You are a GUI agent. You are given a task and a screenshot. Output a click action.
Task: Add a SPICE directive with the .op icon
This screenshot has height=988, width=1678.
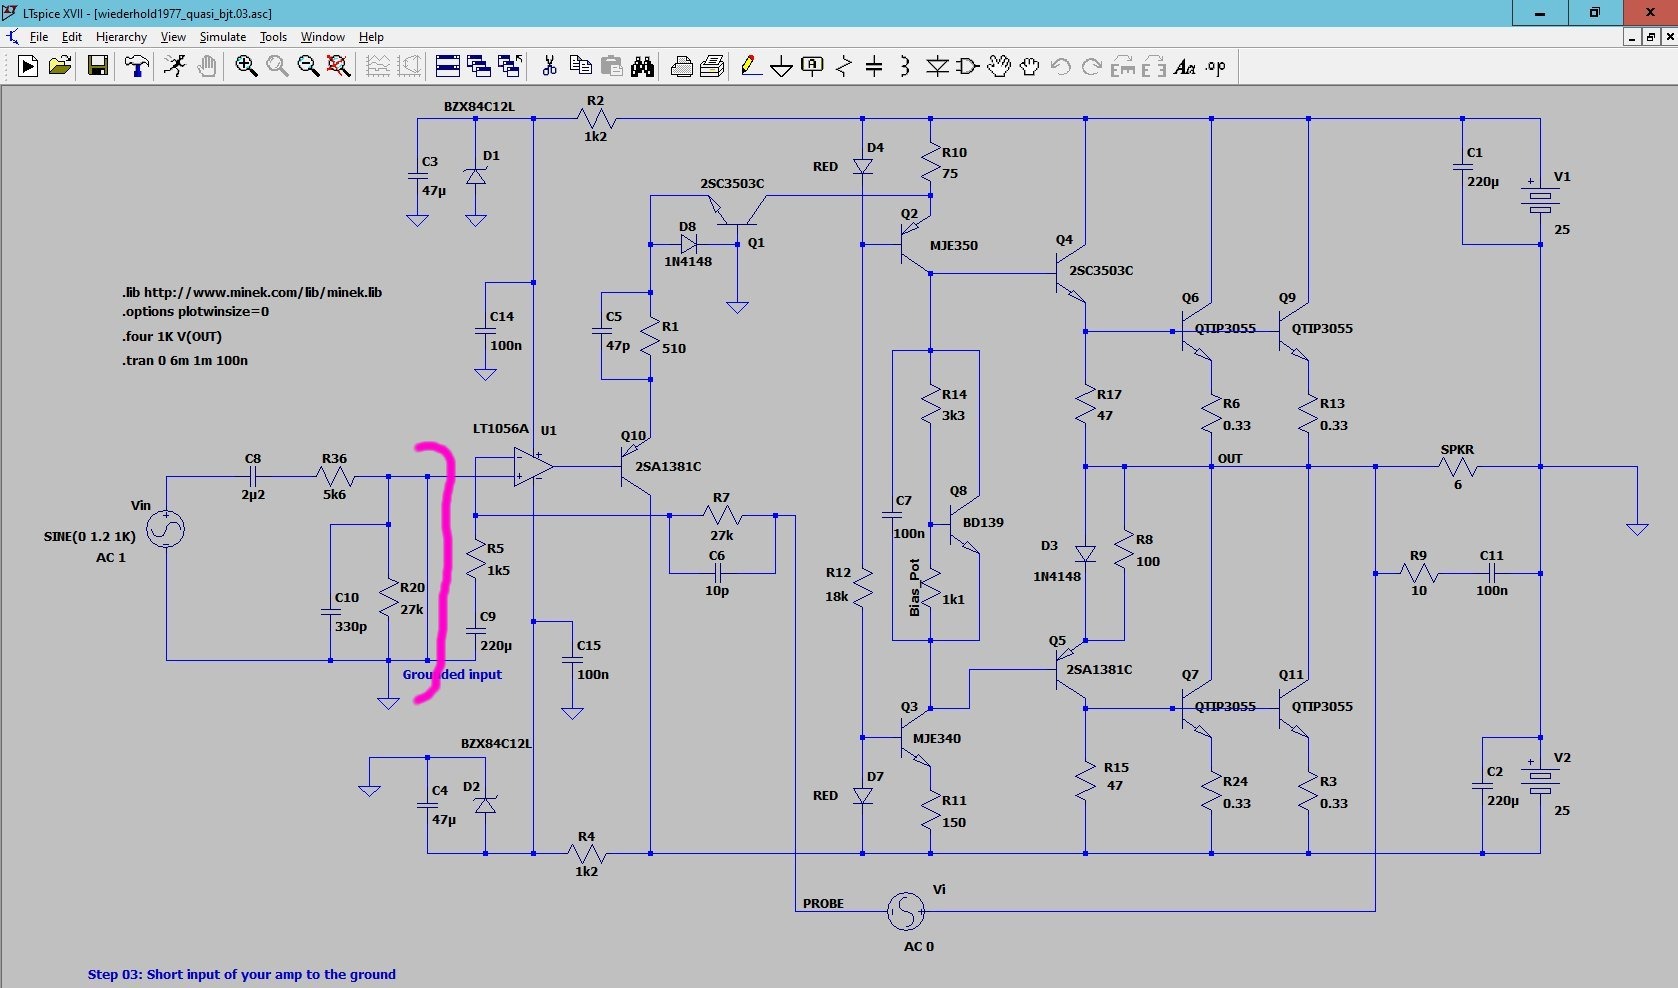point(1216,66)
